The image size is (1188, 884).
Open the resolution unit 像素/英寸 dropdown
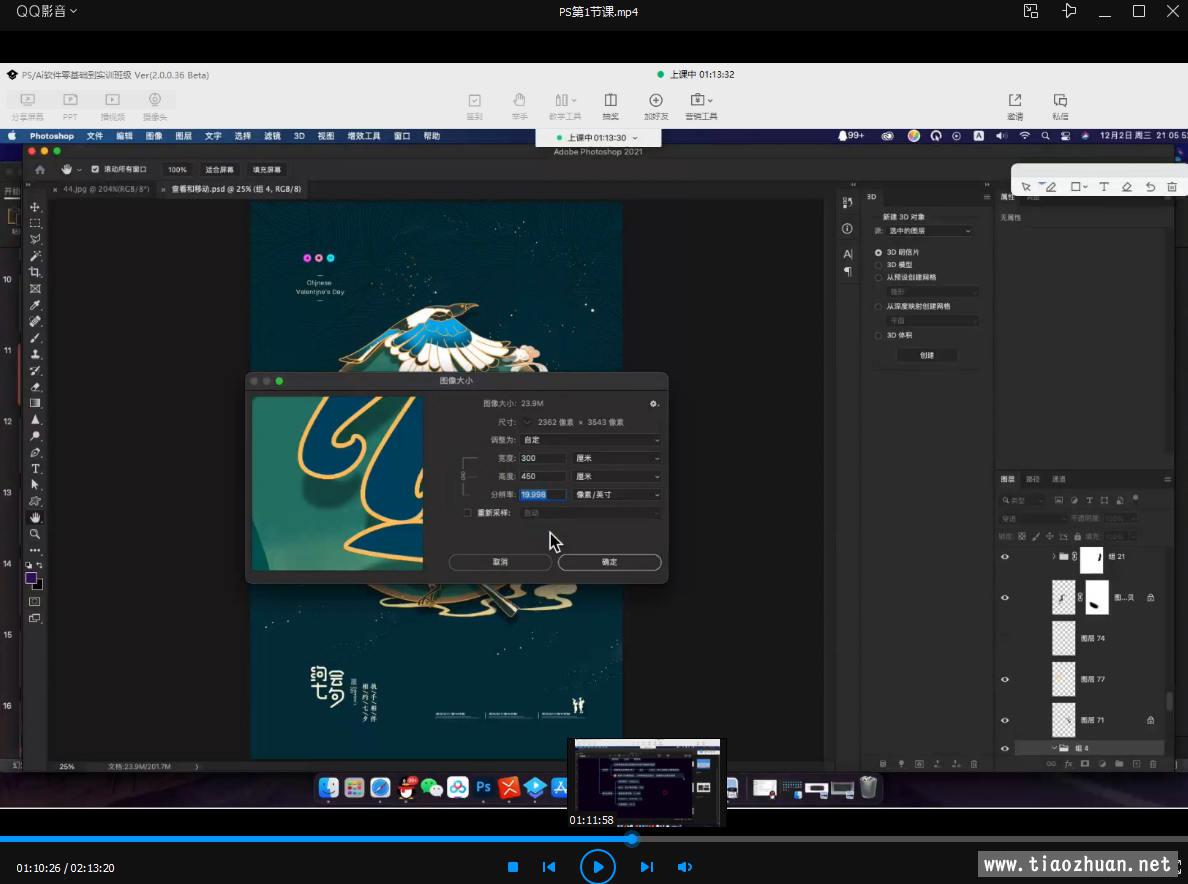click(617, 495)
